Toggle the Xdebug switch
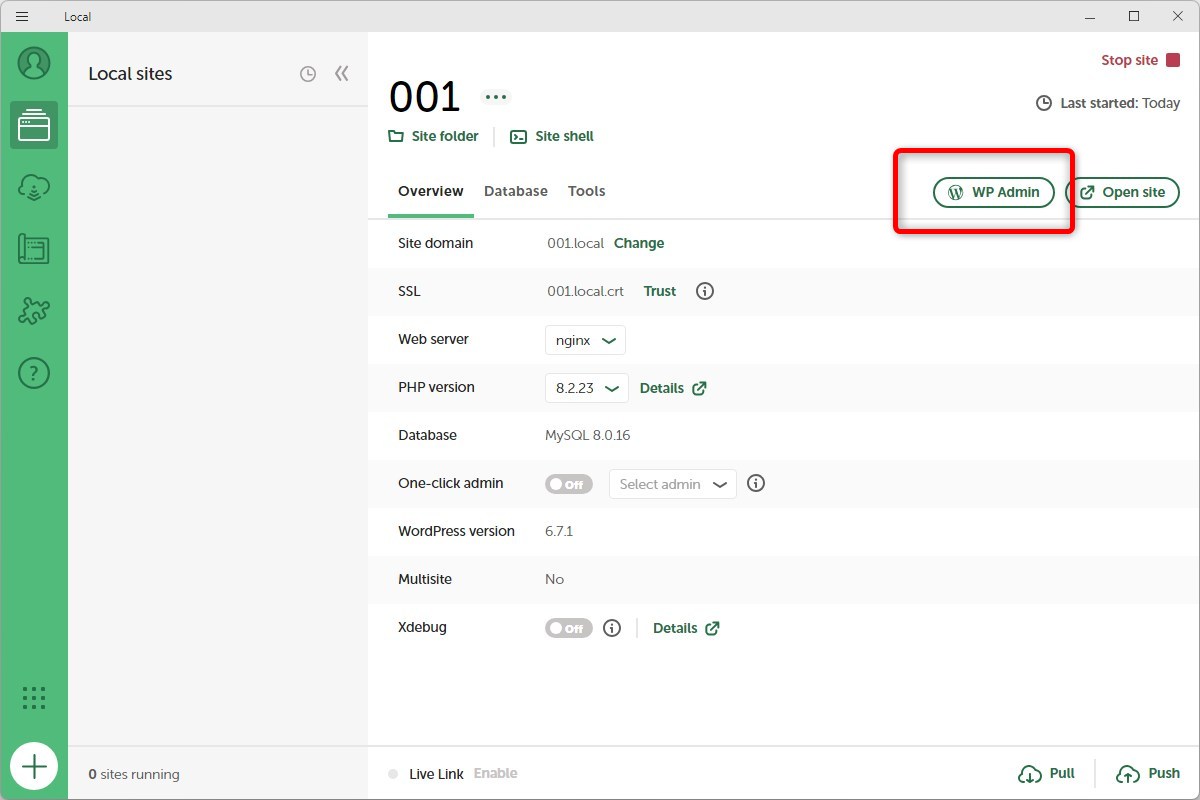 coord(569,628)
